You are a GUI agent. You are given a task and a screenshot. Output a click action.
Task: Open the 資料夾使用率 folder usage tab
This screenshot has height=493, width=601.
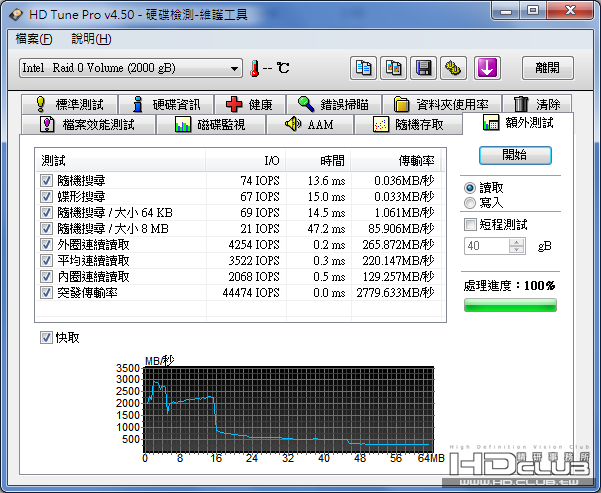click(x=442, y=104)
